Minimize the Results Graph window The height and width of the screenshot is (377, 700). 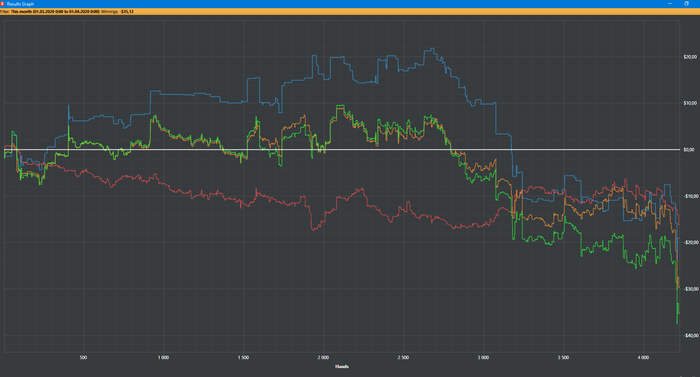(x=670, y=4)
